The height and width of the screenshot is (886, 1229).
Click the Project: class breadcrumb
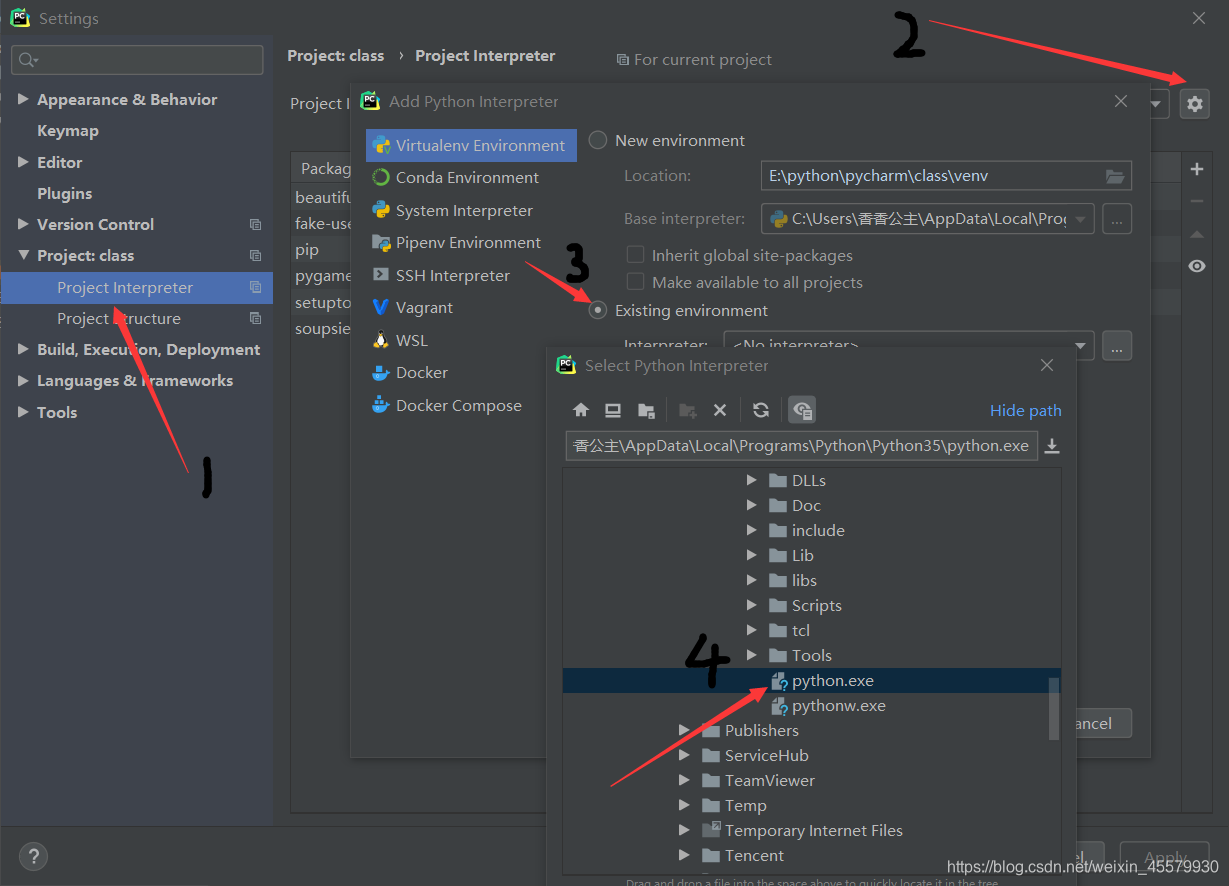[336, 56]
